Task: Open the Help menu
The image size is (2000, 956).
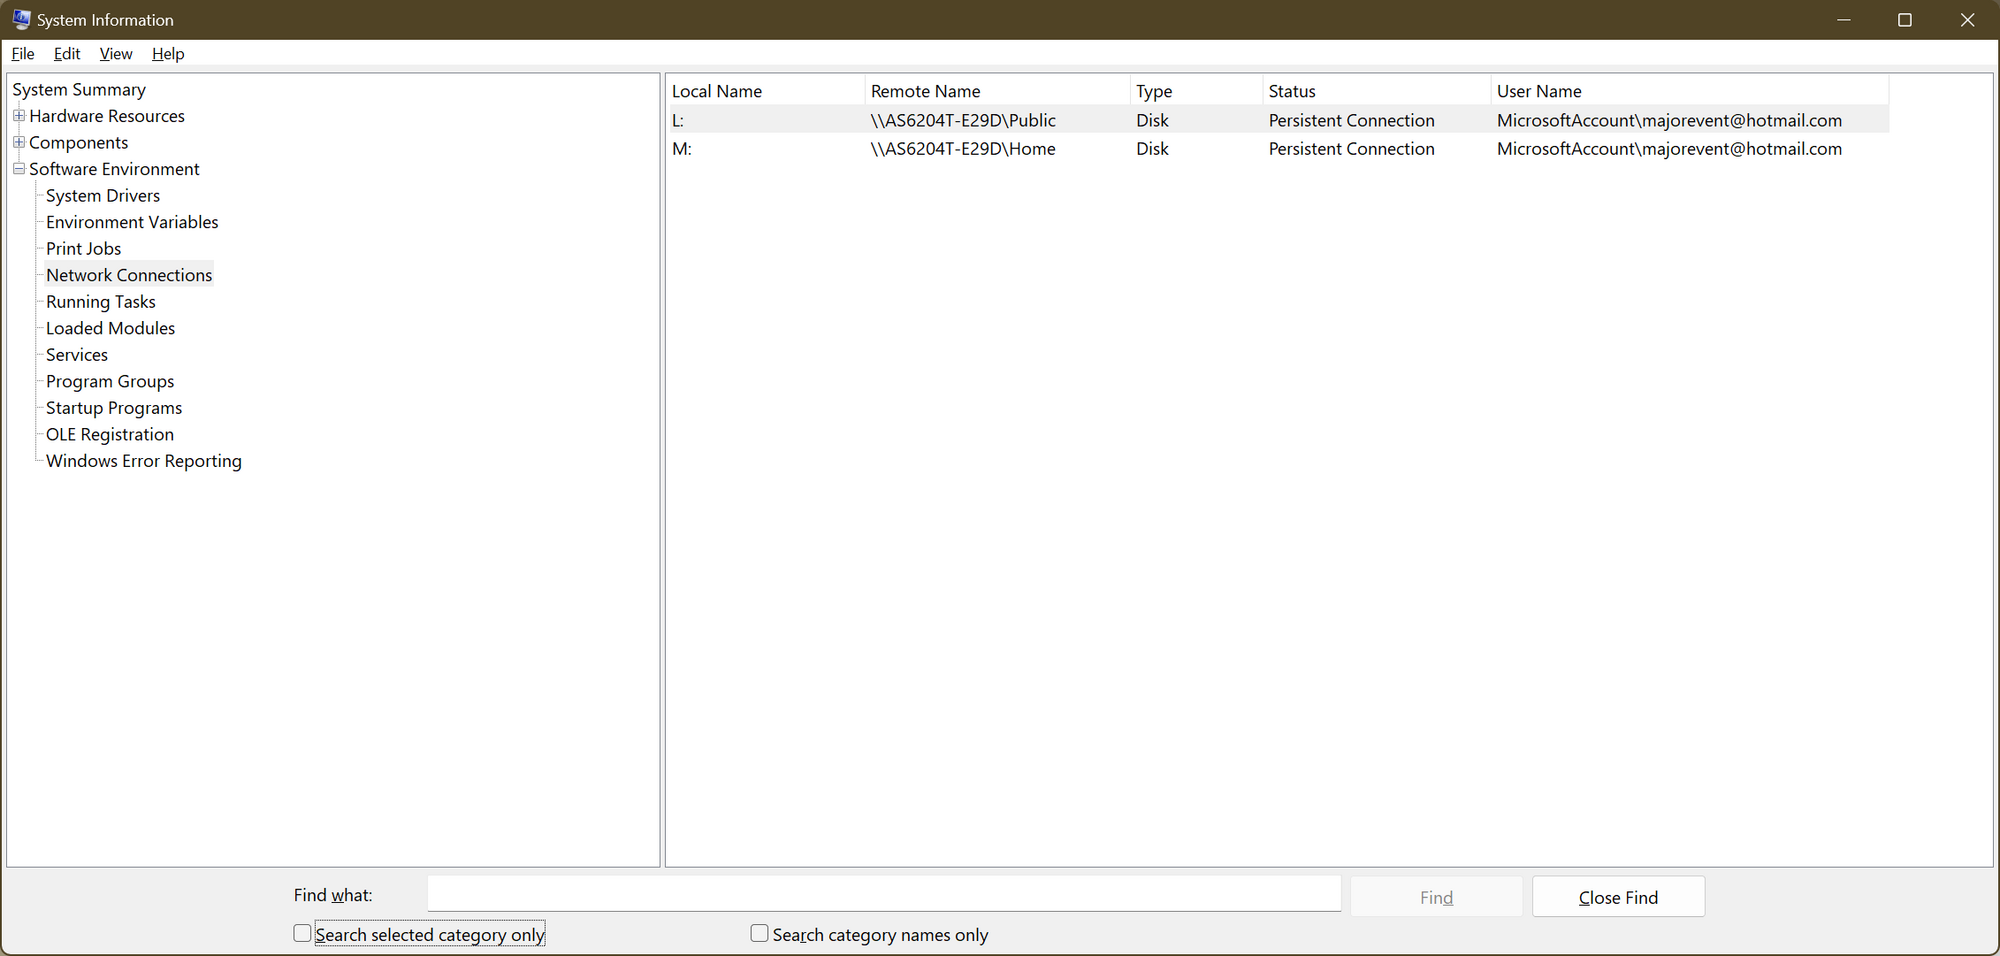Action: [167, 54]
